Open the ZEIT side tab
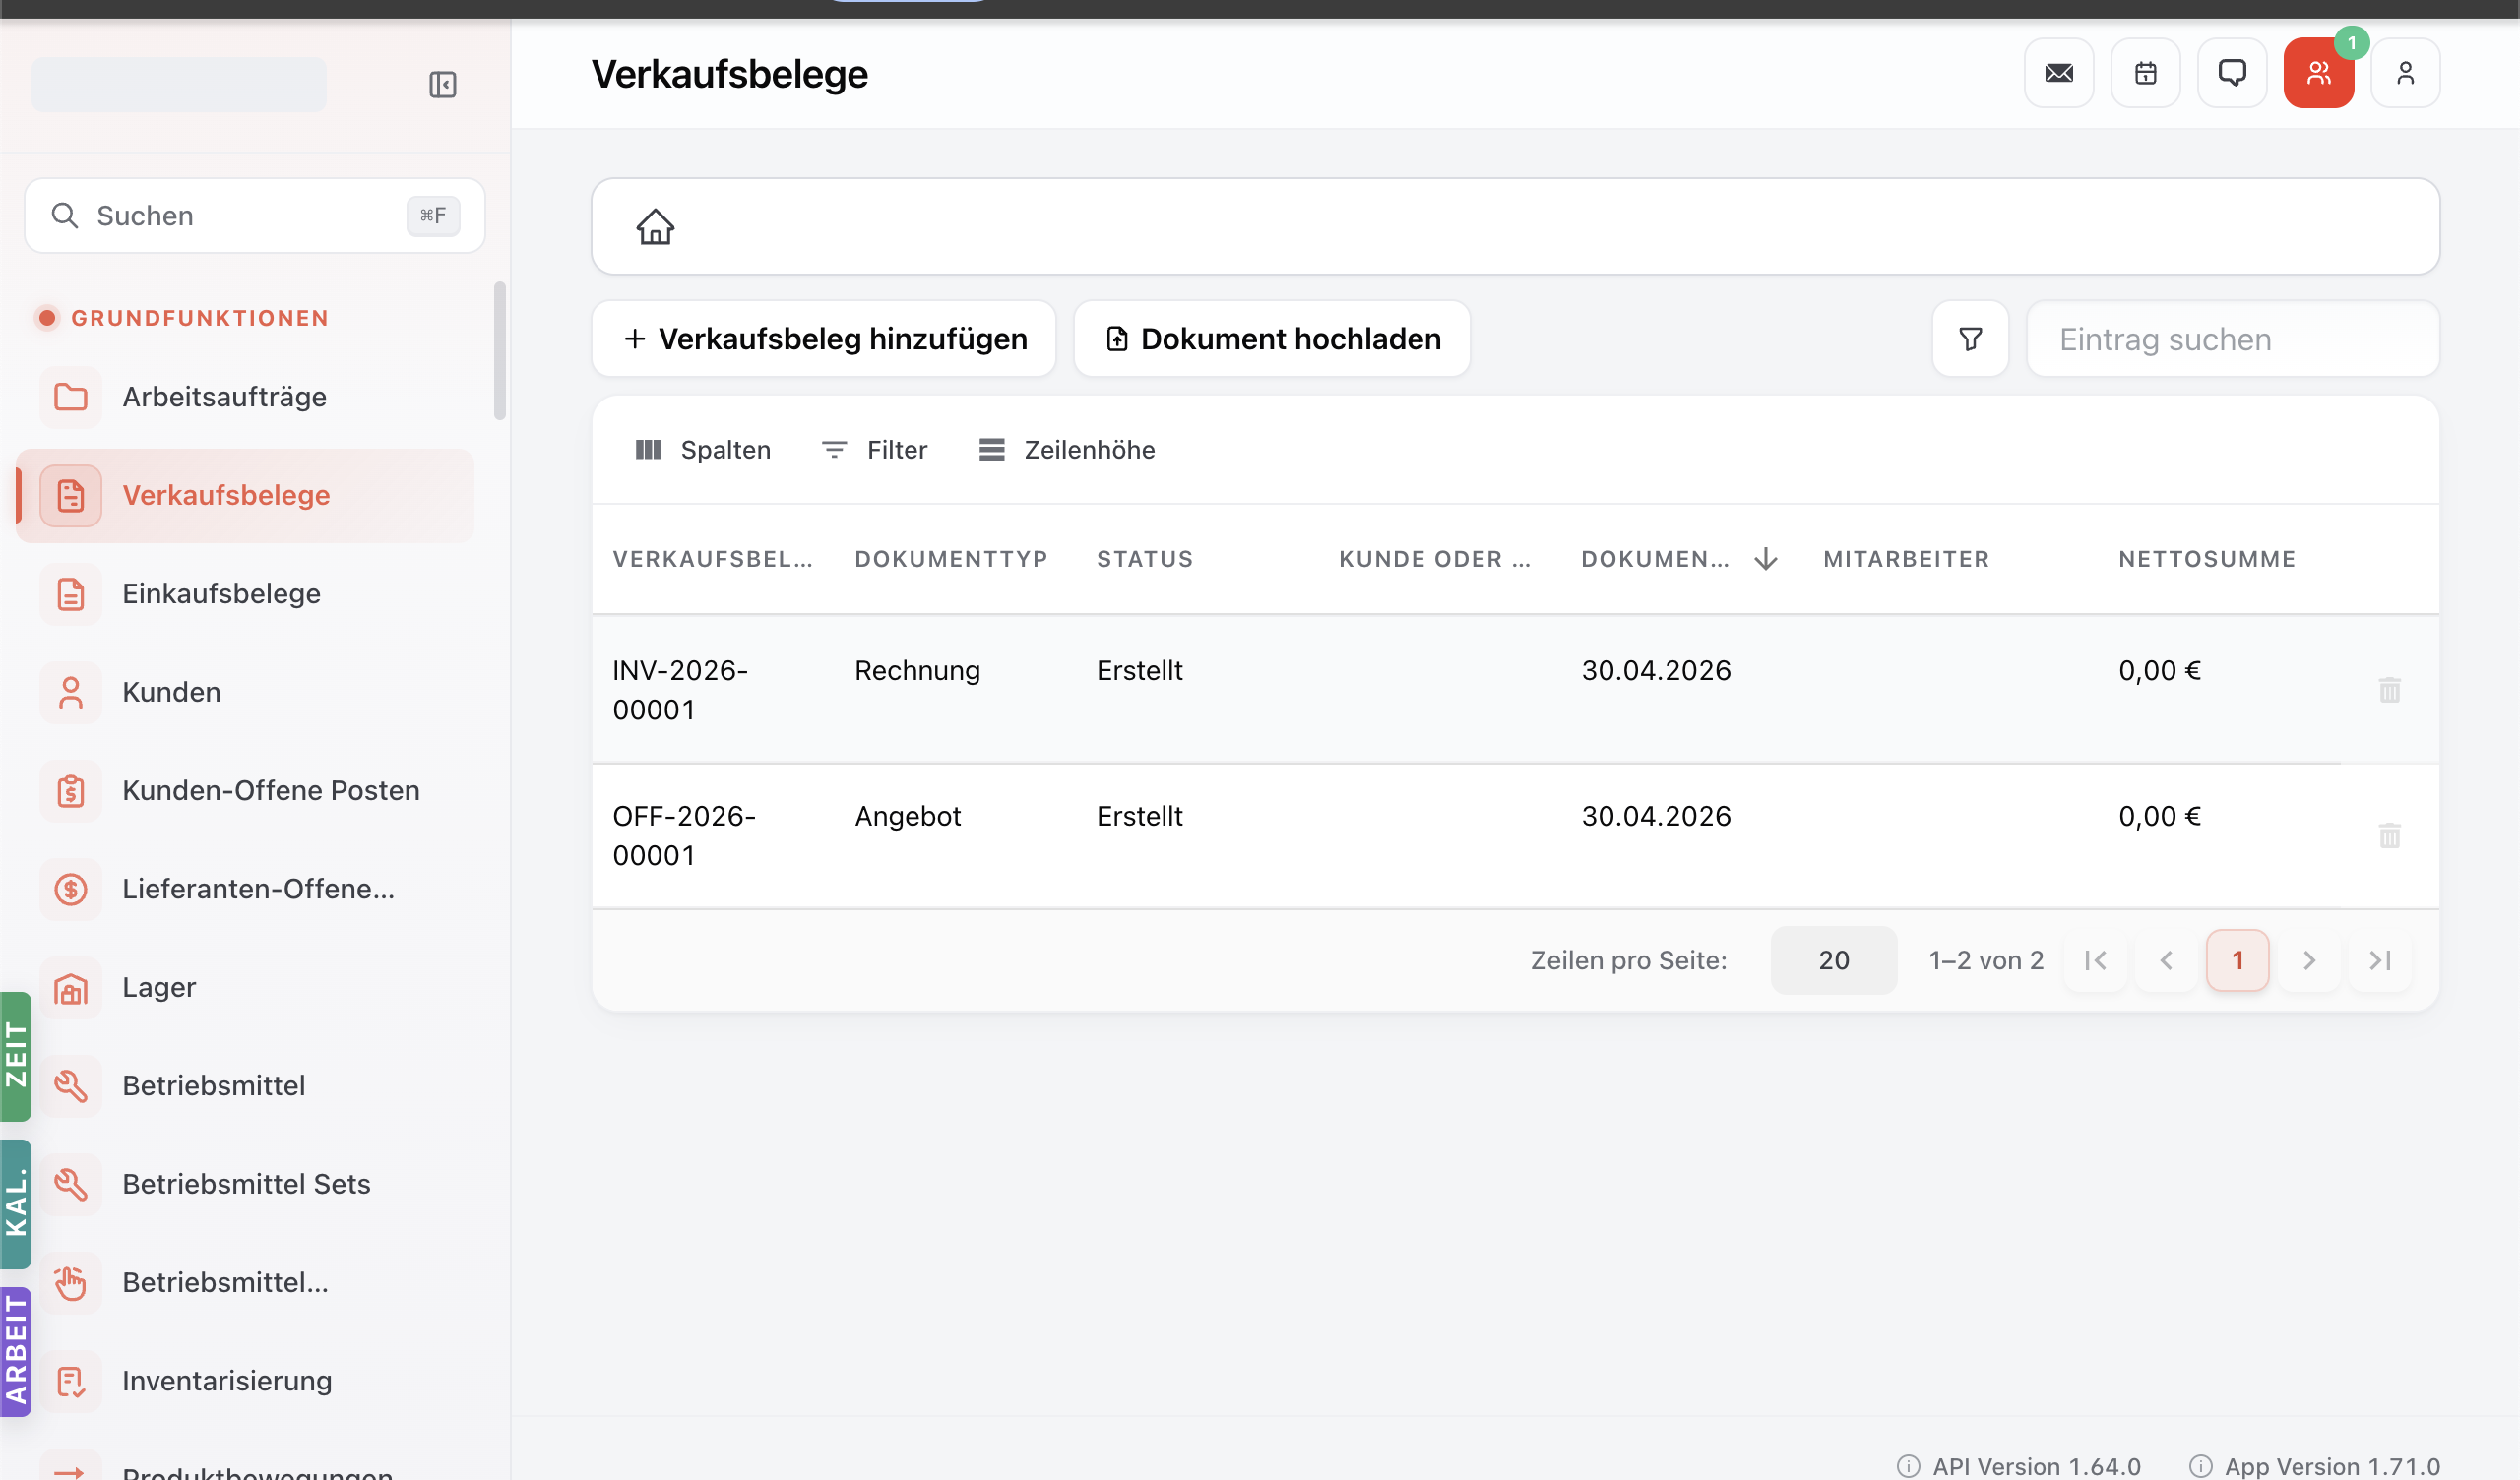This screenshot has width=2520, height=1480. pos(16,1056)
